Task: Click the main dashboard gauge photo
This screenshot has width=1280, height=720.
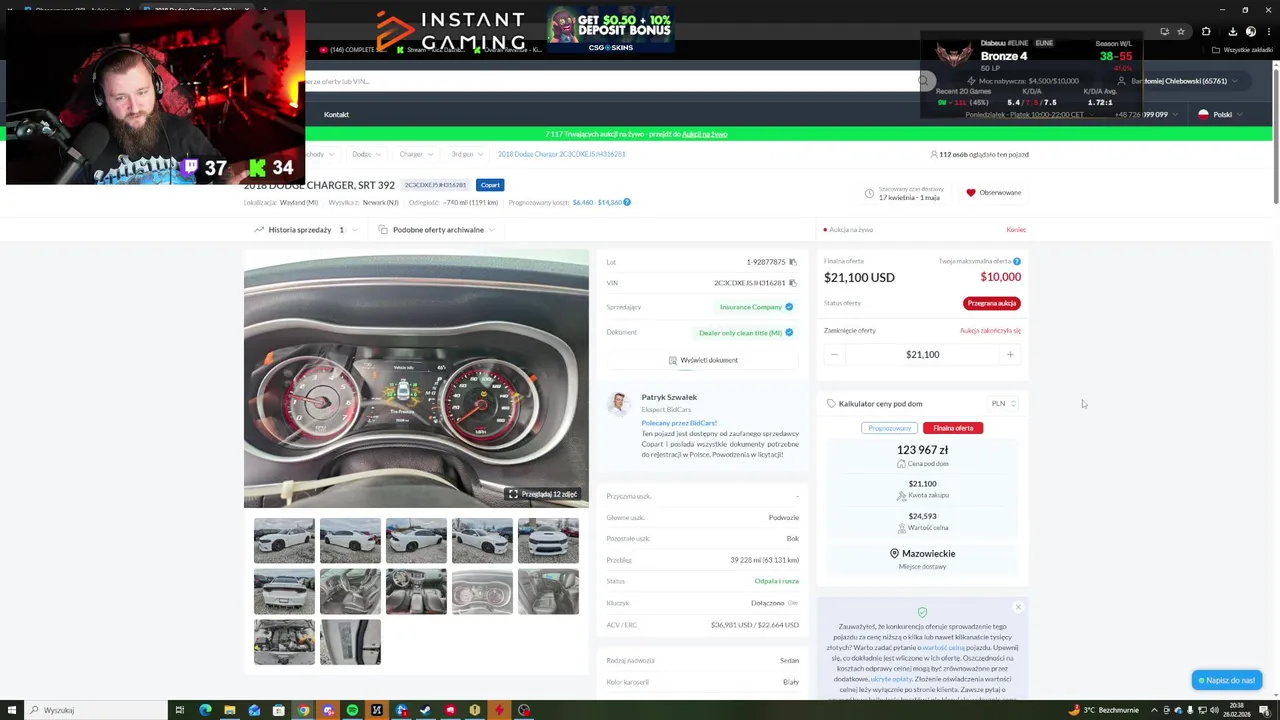Action: [416, 378]
